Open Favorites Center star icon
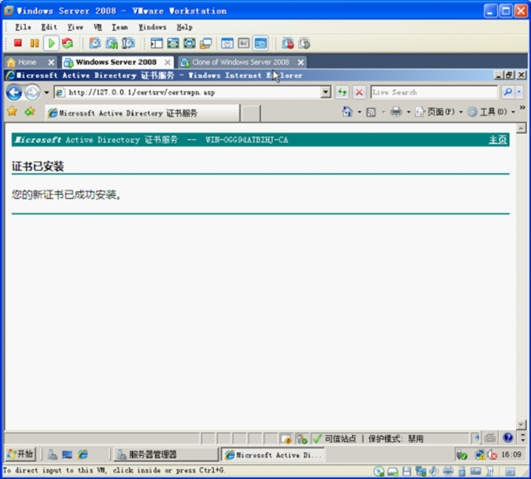The height and width of the screenshot is (479, 531). pyautogui.click(x=13, y=111)
